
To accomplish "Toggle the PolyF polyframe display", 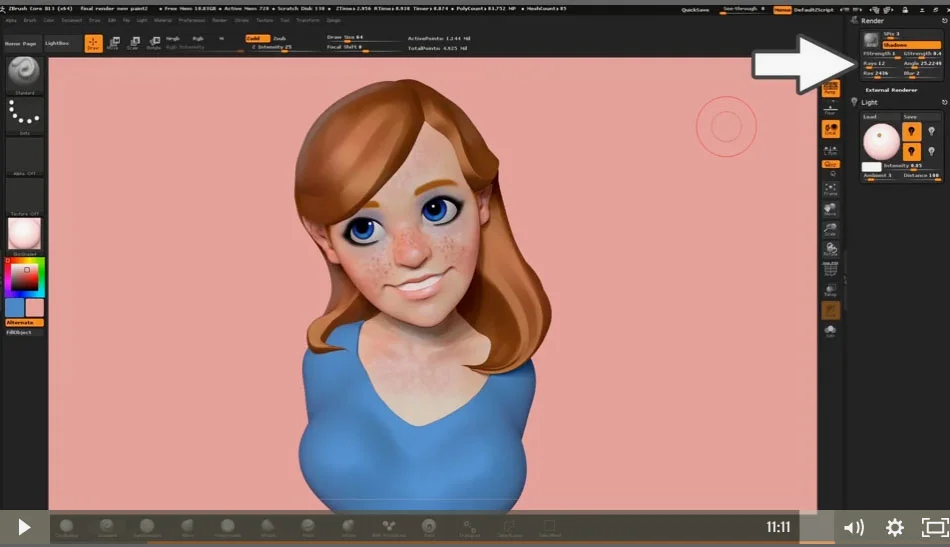I will (x=831, y=269).
